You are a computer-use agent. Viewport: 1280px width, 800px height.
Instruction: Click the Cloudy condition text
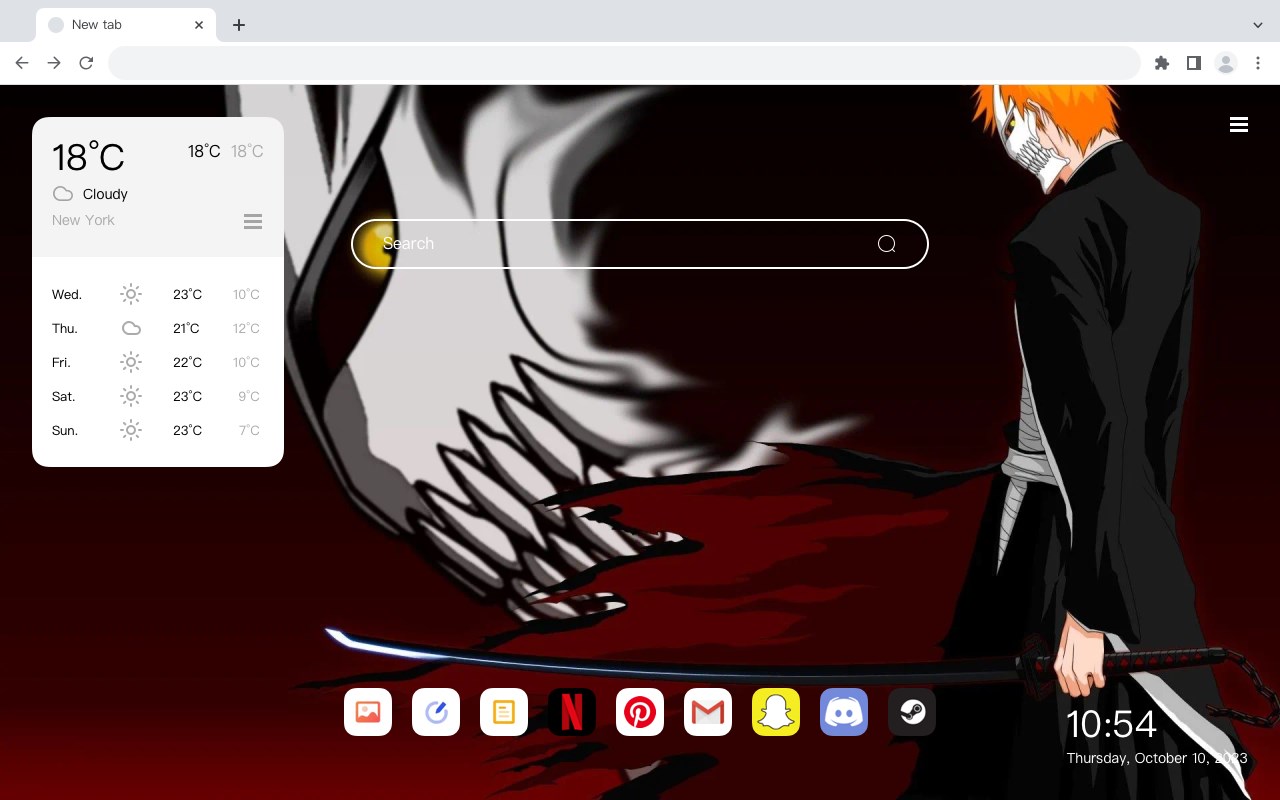click(105, 194)
